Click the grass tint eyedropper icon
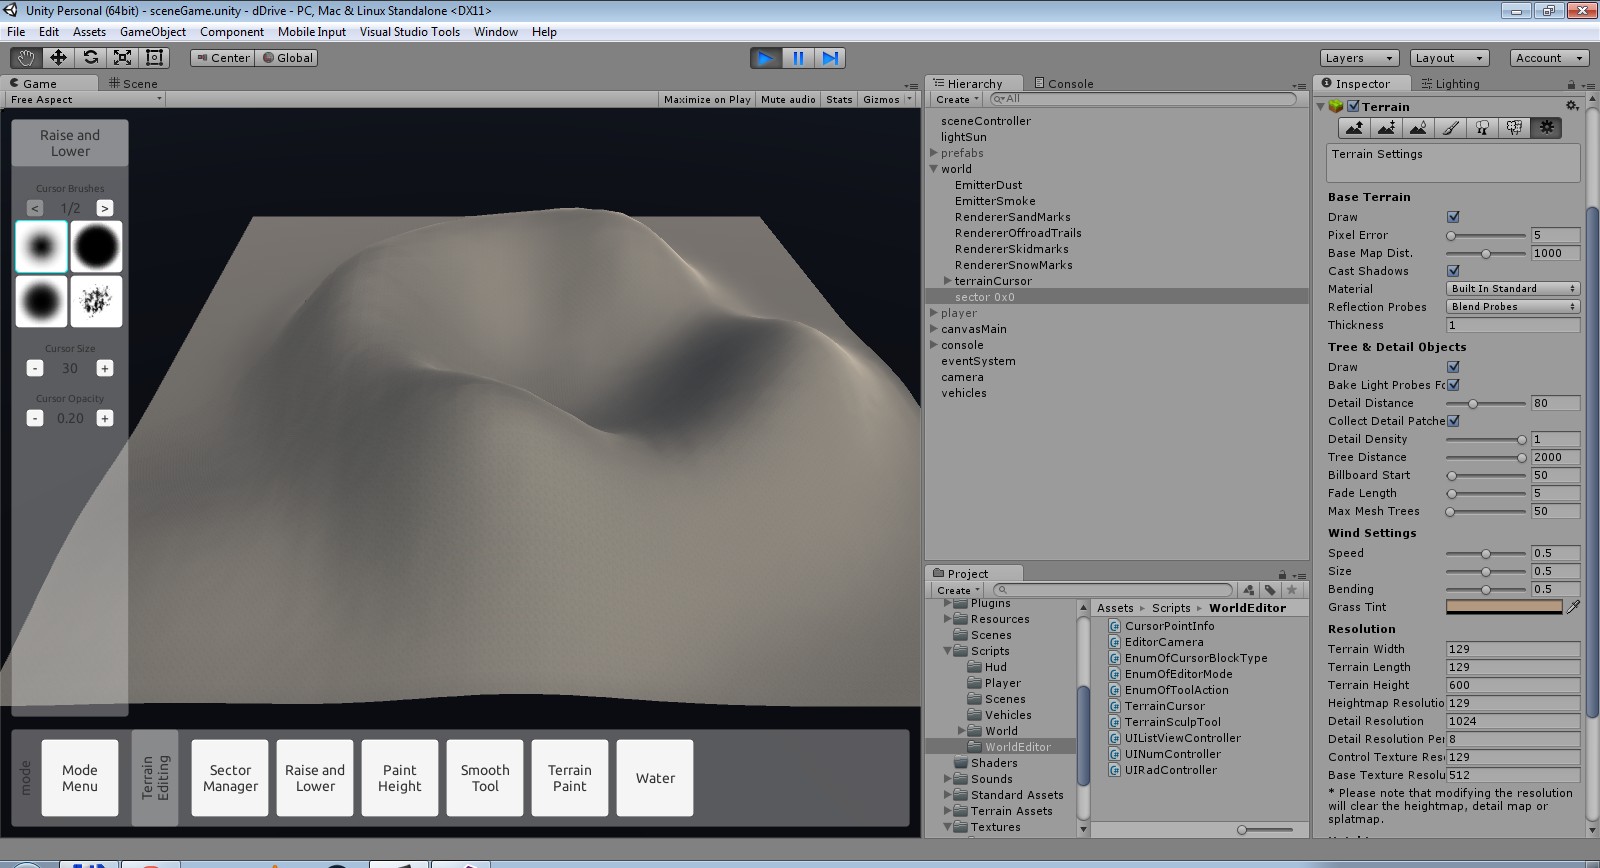This screenshot has width=1600, height=868. click(1573, 607)
